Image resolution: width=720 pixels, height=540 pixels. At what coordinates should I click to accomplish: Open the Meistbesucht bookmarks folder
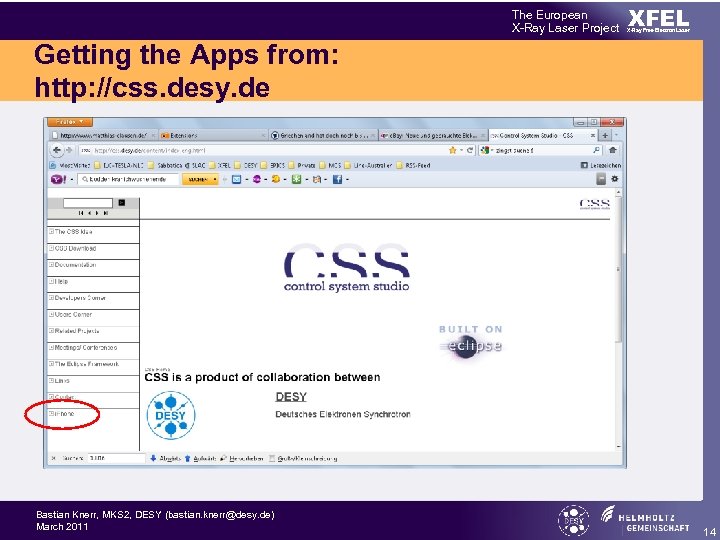click(x=70, y=165)
